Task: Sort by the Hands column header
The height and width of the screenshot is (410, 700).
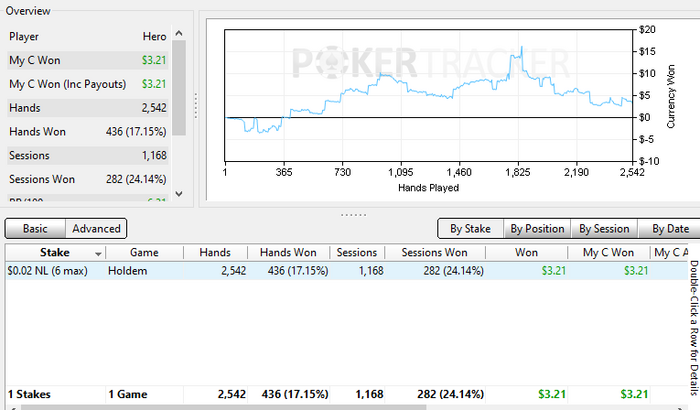Action: (x=215, y=252)
